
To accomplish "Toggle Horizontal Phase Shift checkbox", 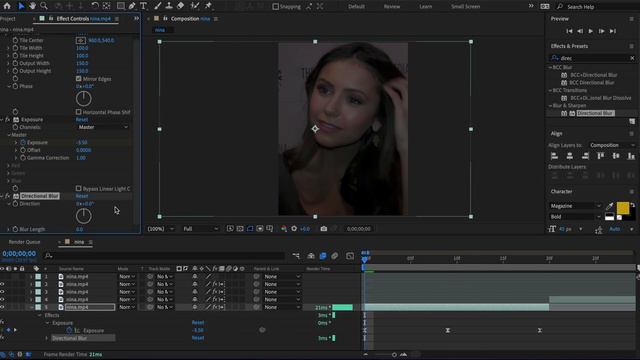I will pos(78,112).
